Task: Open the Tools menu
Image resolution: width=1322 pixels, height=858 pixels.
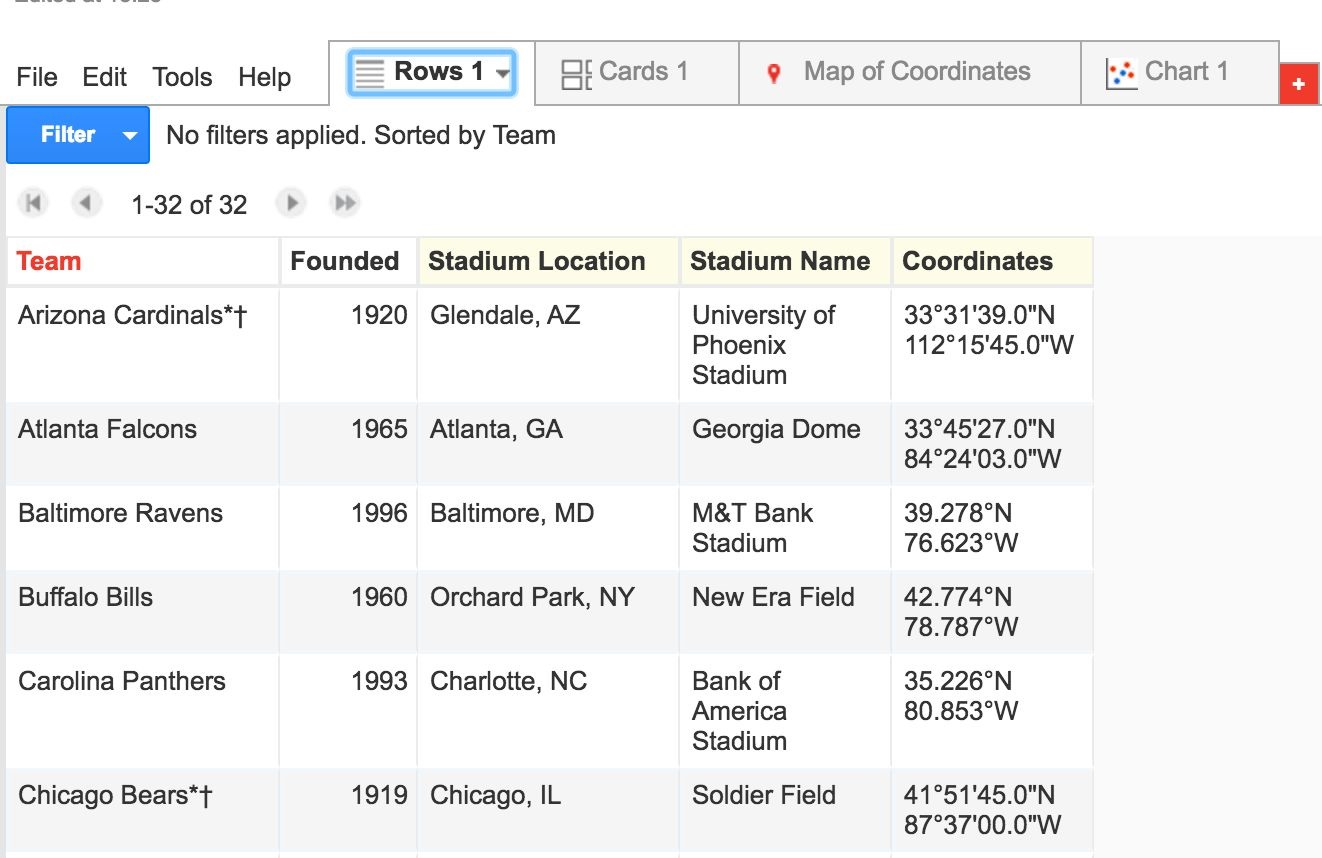Action: click(x=182, y=77)
